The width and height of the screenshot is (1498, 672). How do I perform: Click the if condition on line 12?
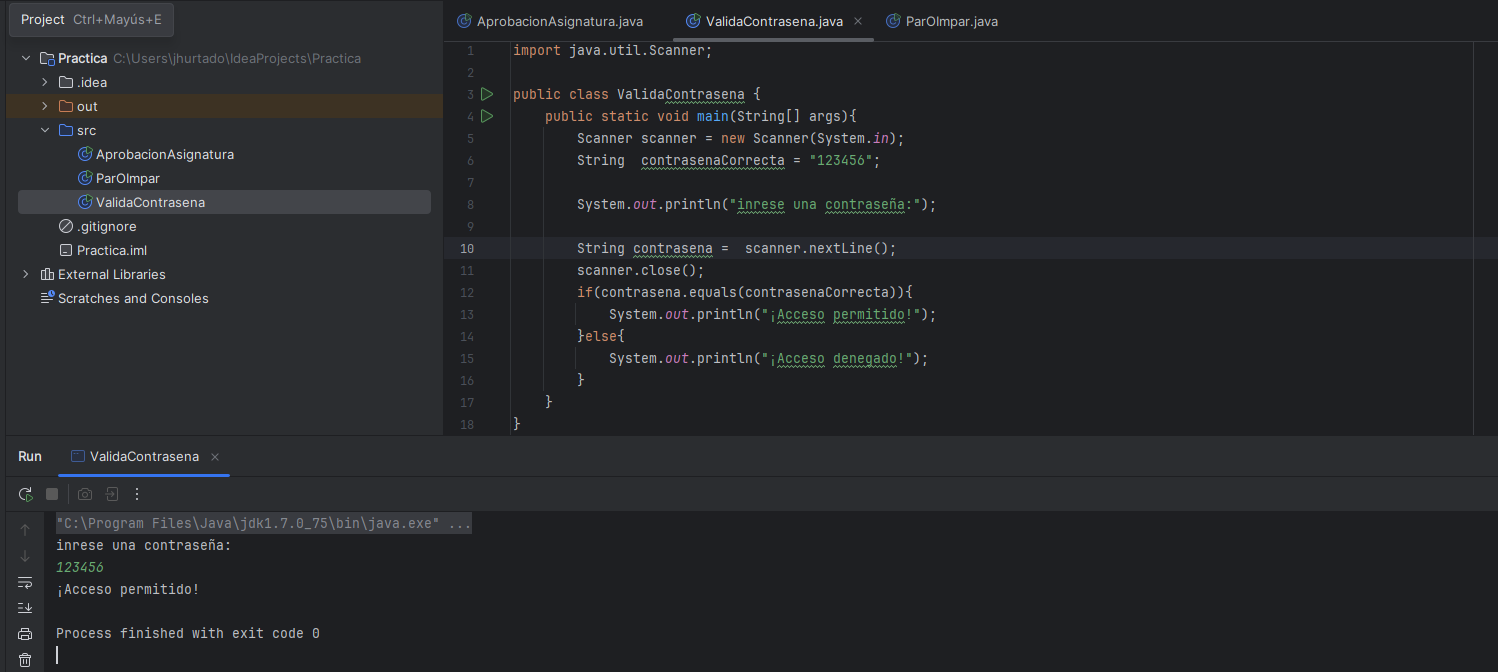tap(745, 292)
